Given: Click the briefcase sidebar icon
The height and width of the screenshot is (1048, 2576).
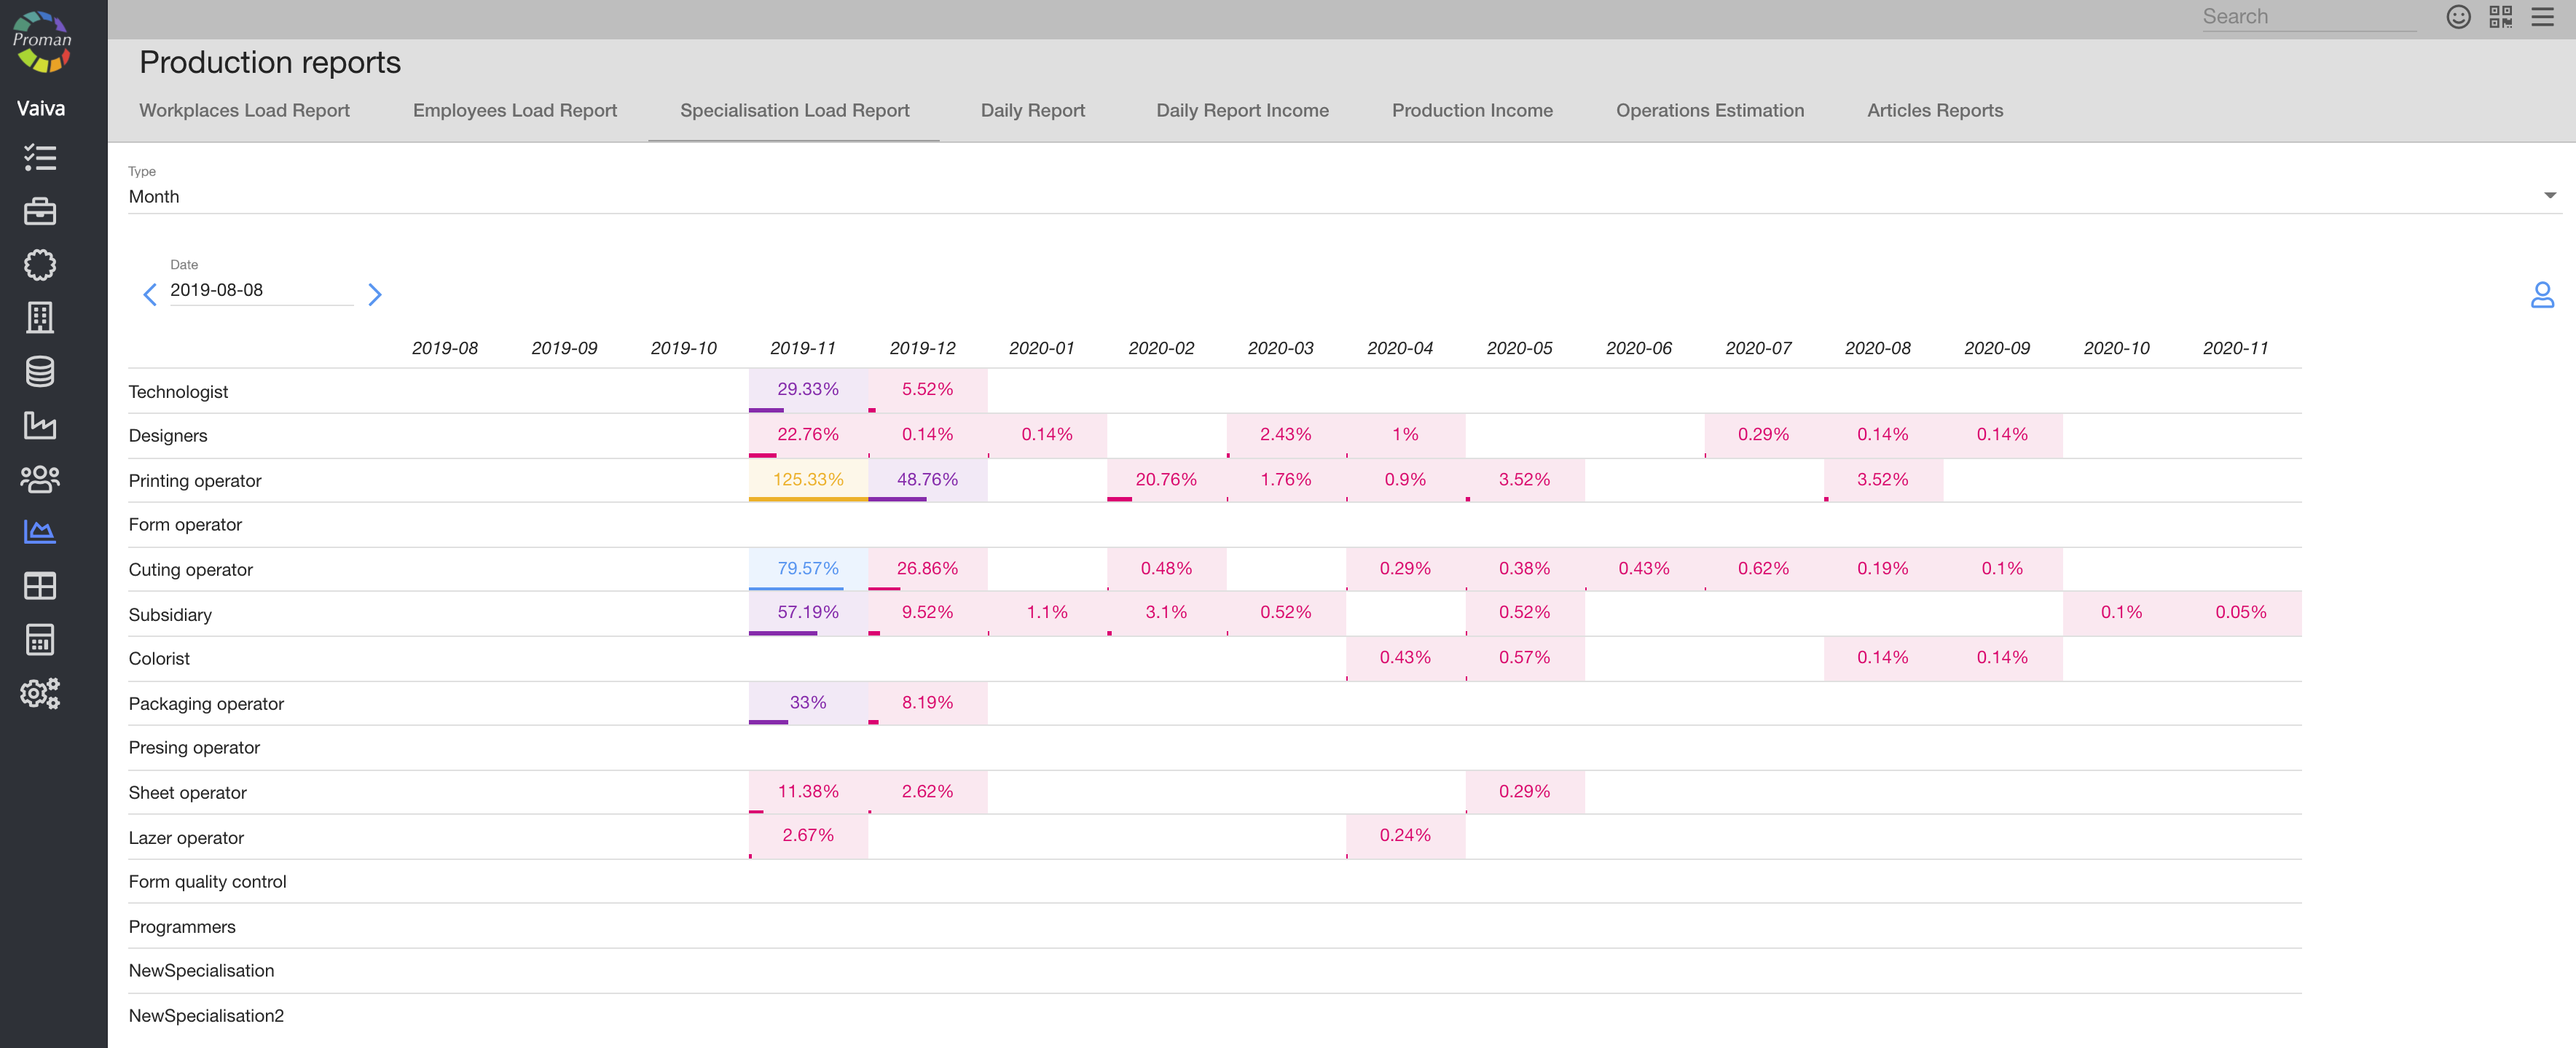Looking at the screenshot, I should 40,211.
